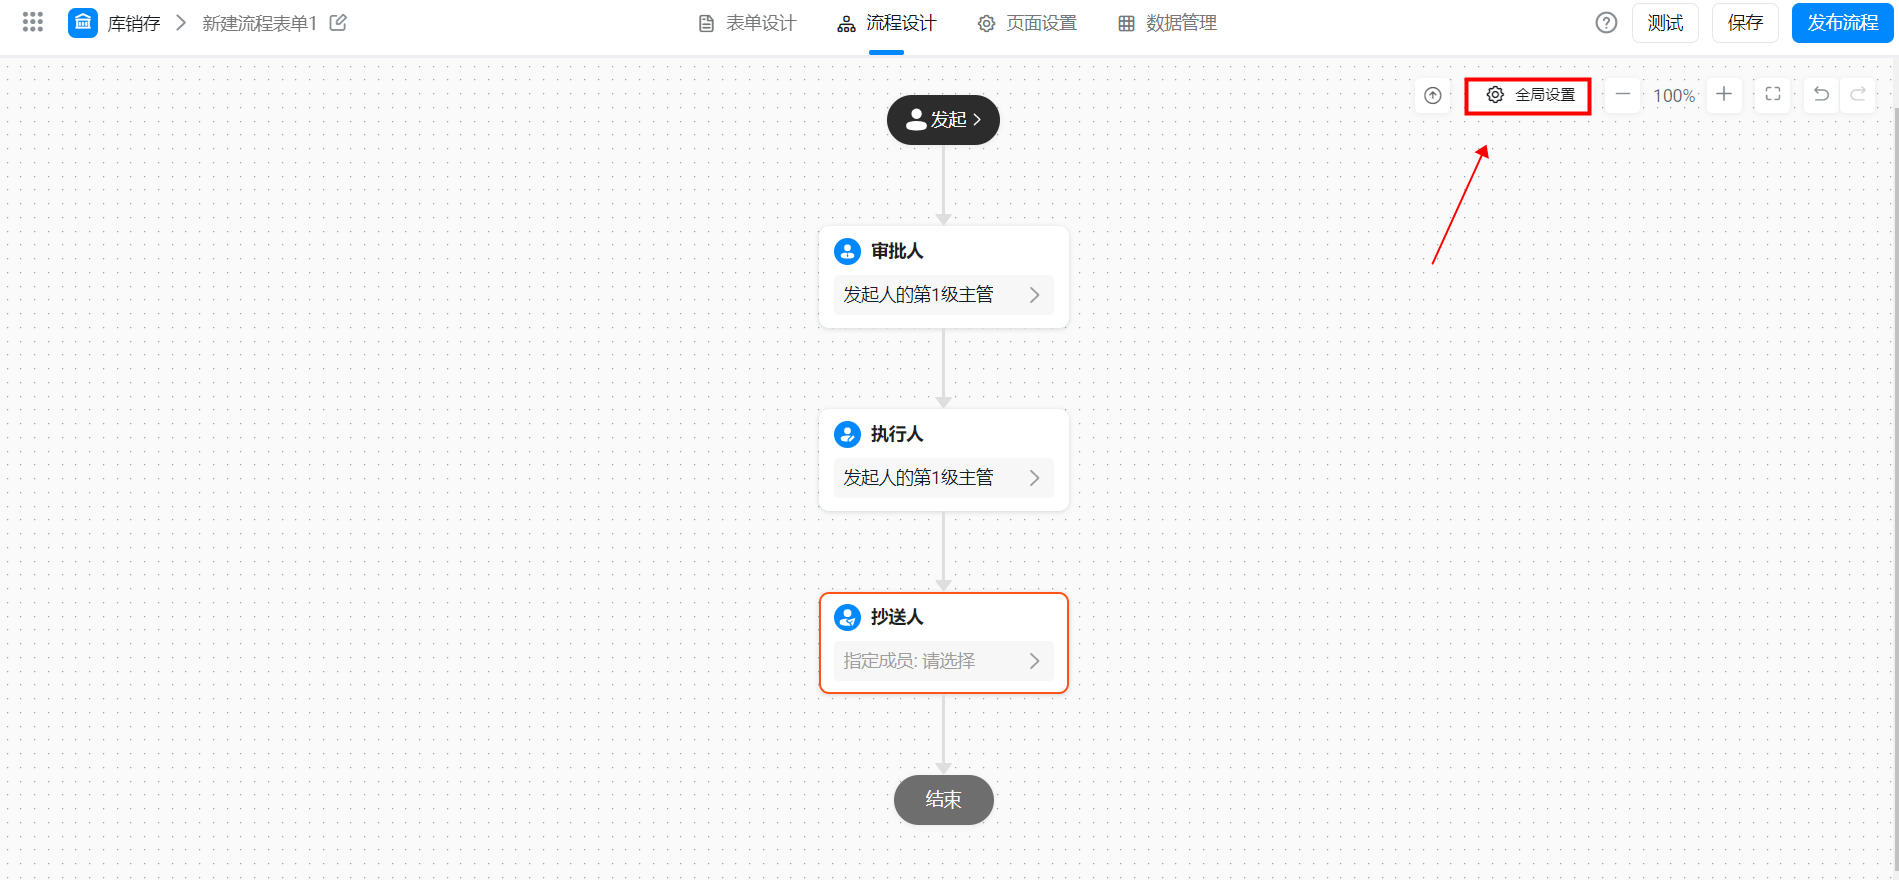Viewport: 1899px width, 880px height.
Task: Switch to 数据管理 tab
Action: (1167, 23)
